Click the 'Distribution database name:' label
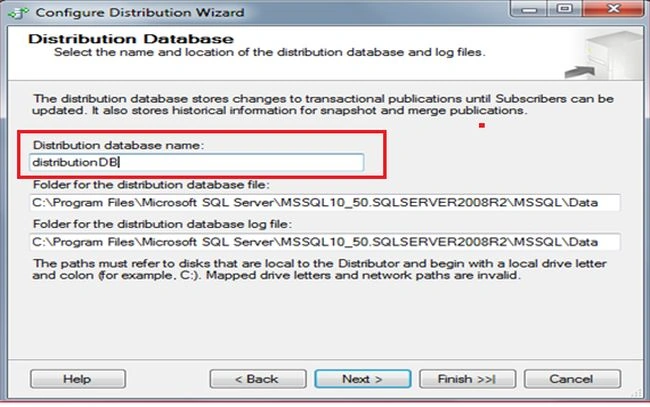The height and width of the screenshot is (407, 650). (x=119, y=145)
